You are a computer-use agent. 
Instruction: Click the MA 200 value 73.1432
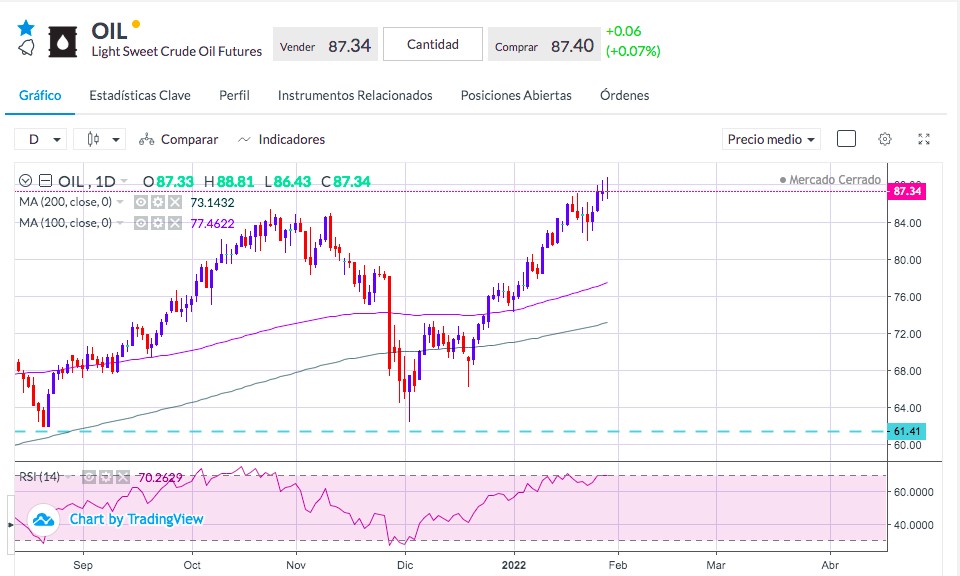(212, 203)
